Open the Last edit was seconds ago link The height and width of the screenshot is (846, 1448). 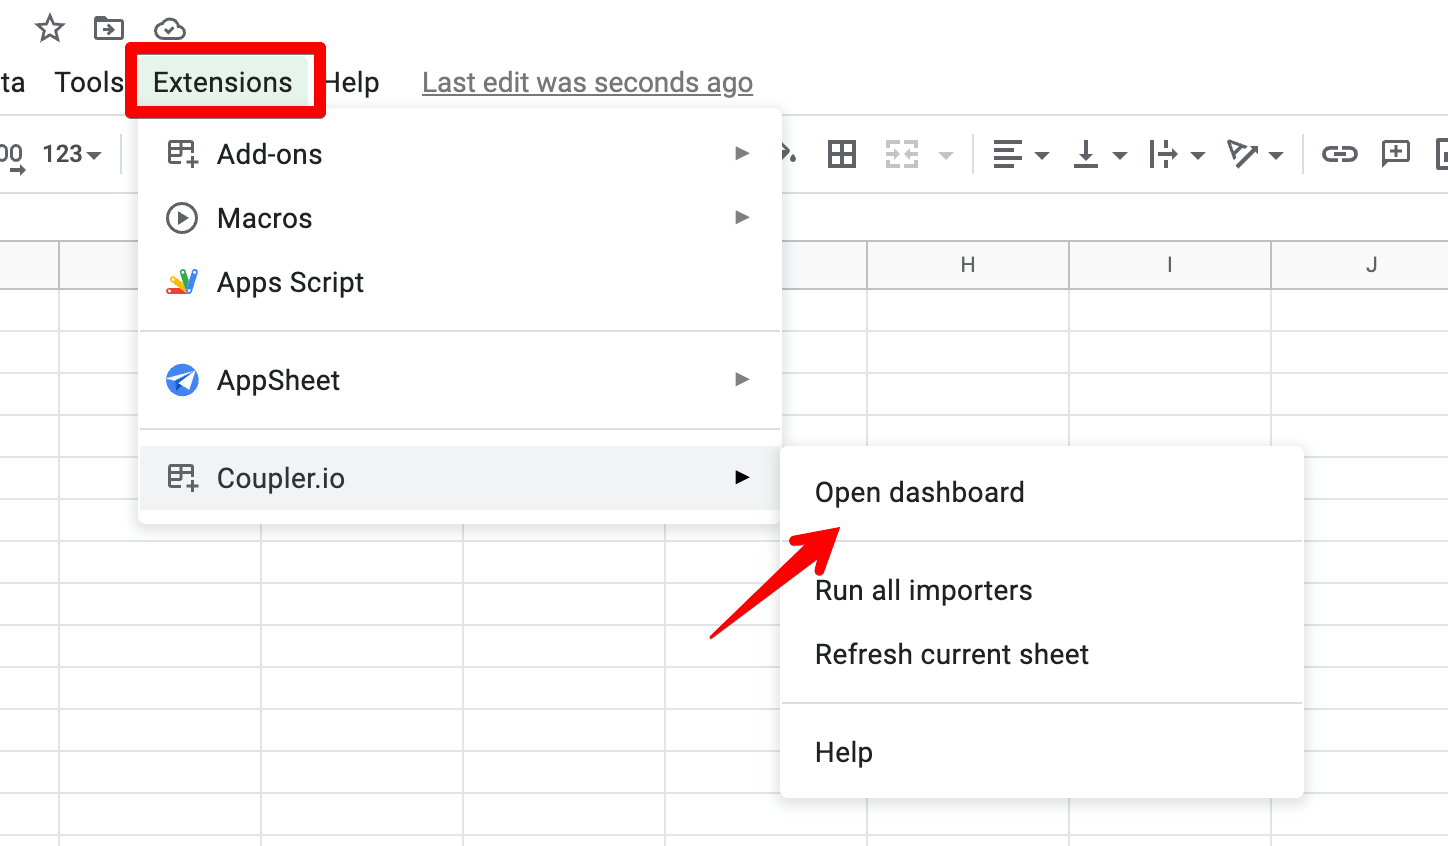[x=587, y=82]
